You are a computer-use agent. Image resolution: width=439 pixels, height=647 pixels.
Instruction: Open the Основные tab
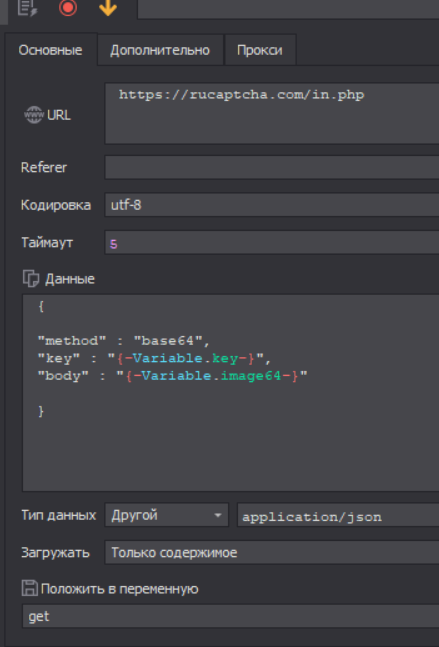51,50
